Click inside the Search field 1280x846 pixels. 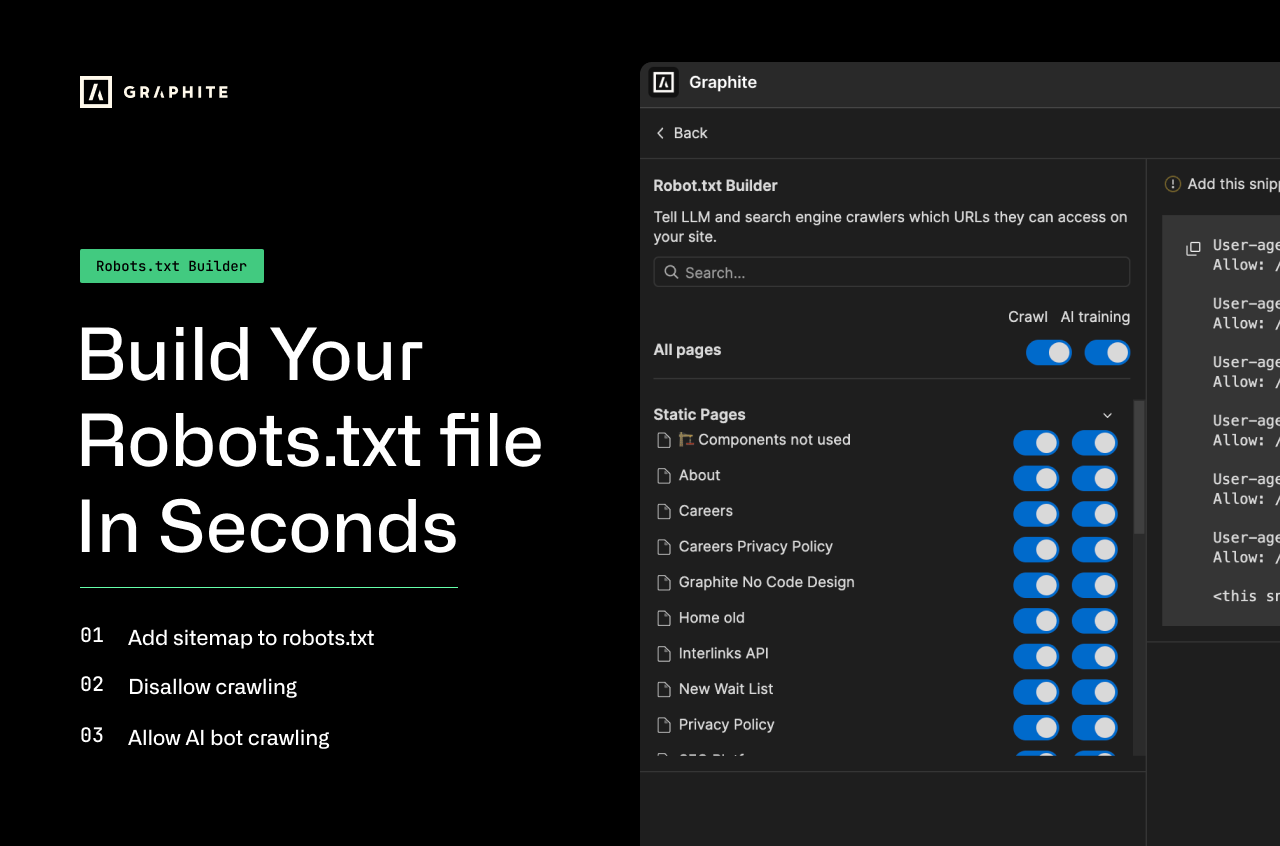[x=891, y=272]
